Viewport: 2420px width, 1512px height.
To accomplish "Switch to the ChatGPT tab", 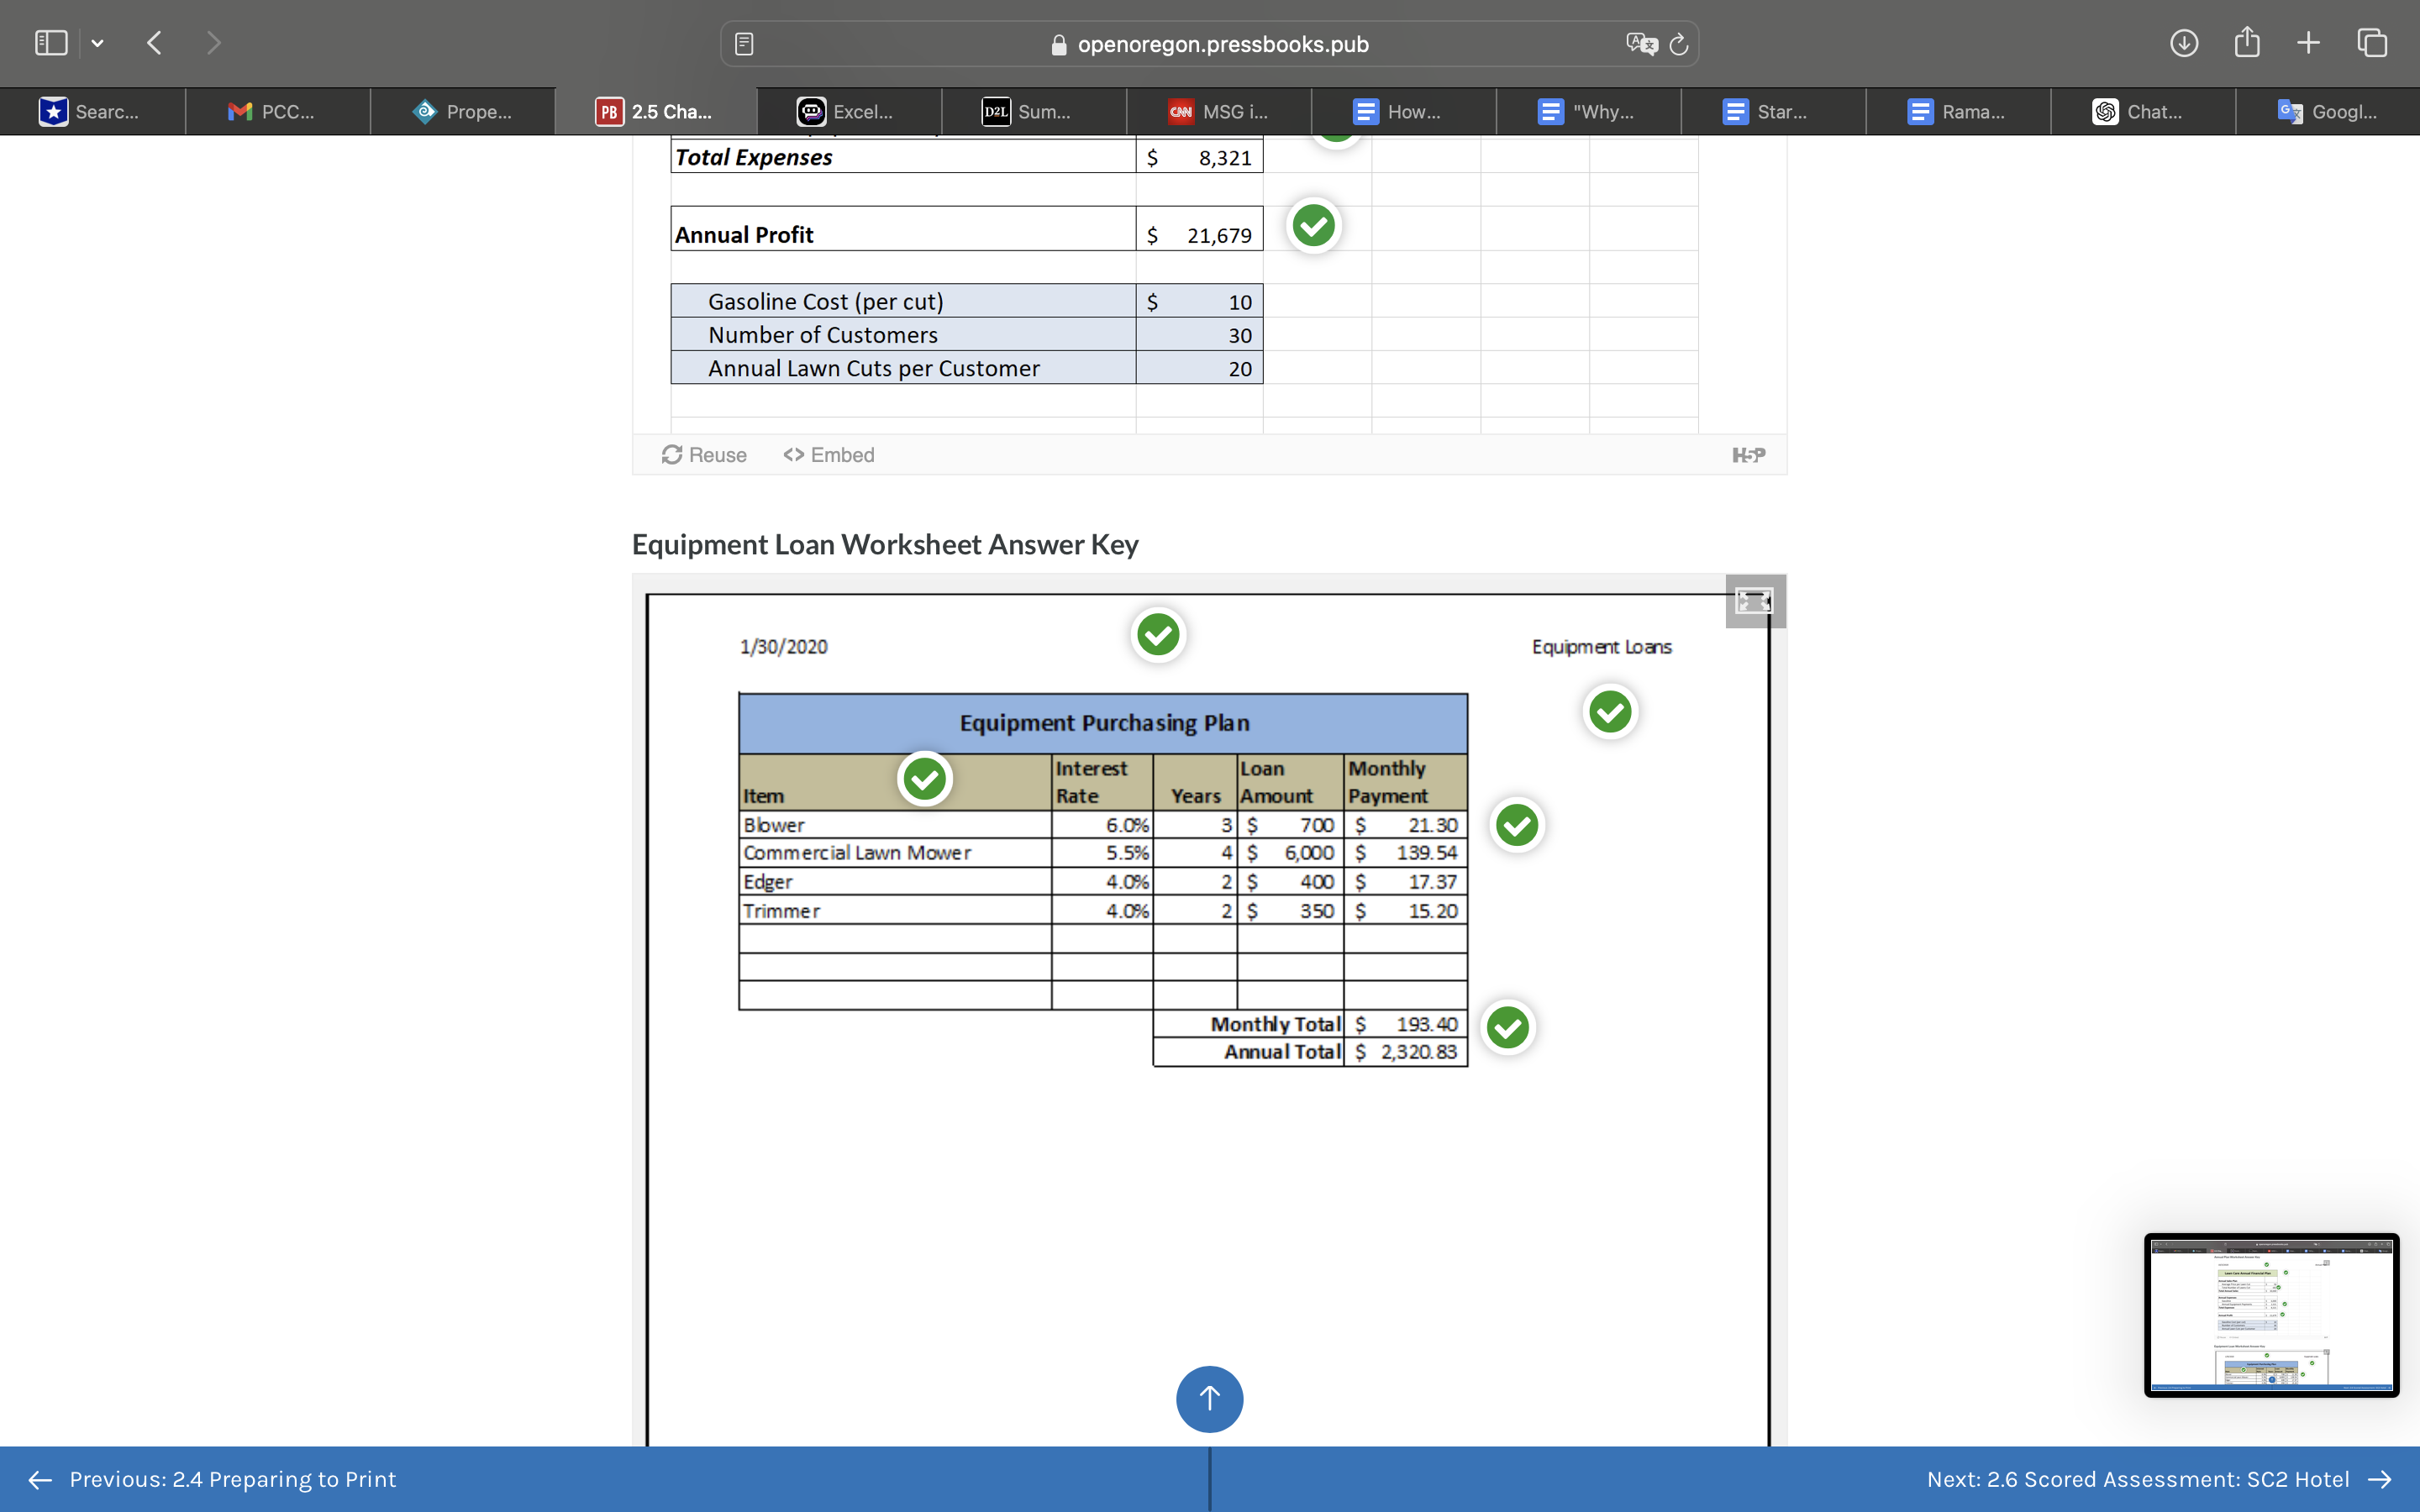I will coord(2143,111).
